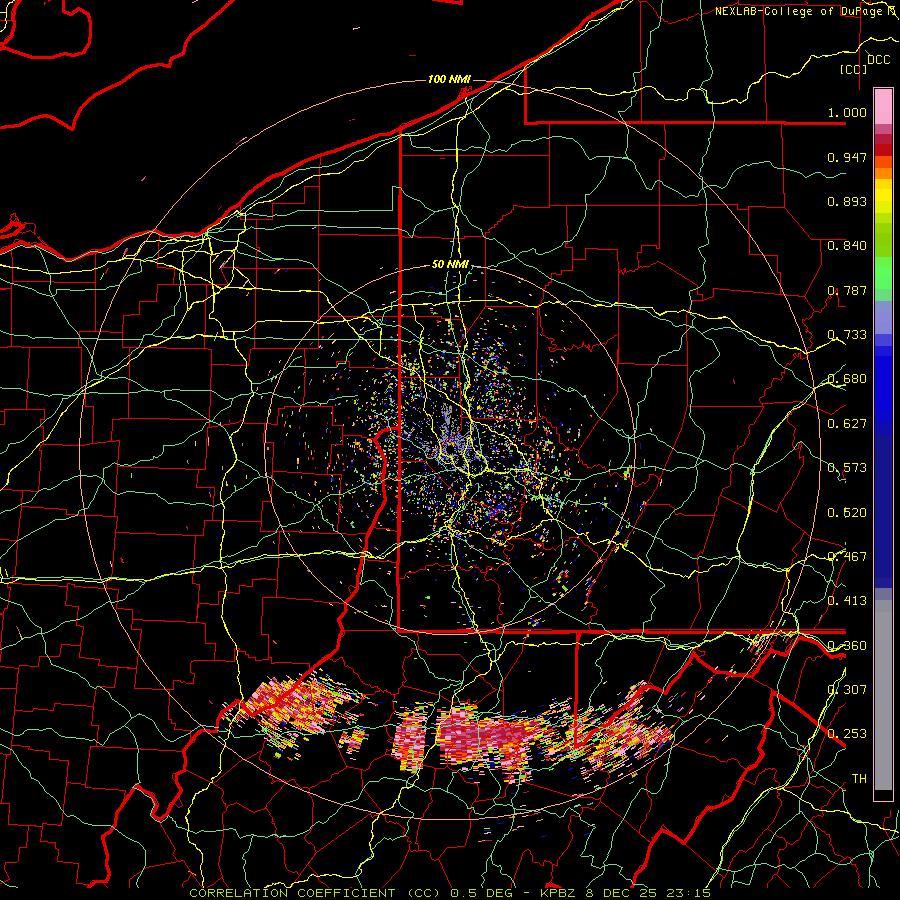Image resolution: width=900 pixels, height=900 pixels.
Task: Click the 0.573 scale value
Action: tap(847, 468)
